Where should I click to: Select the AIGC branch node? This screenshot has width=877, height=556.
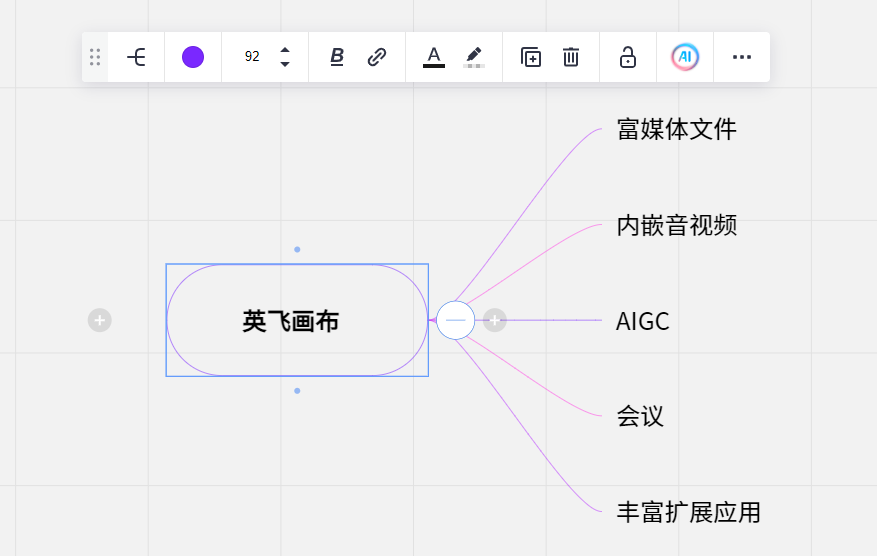pos(643,321)
